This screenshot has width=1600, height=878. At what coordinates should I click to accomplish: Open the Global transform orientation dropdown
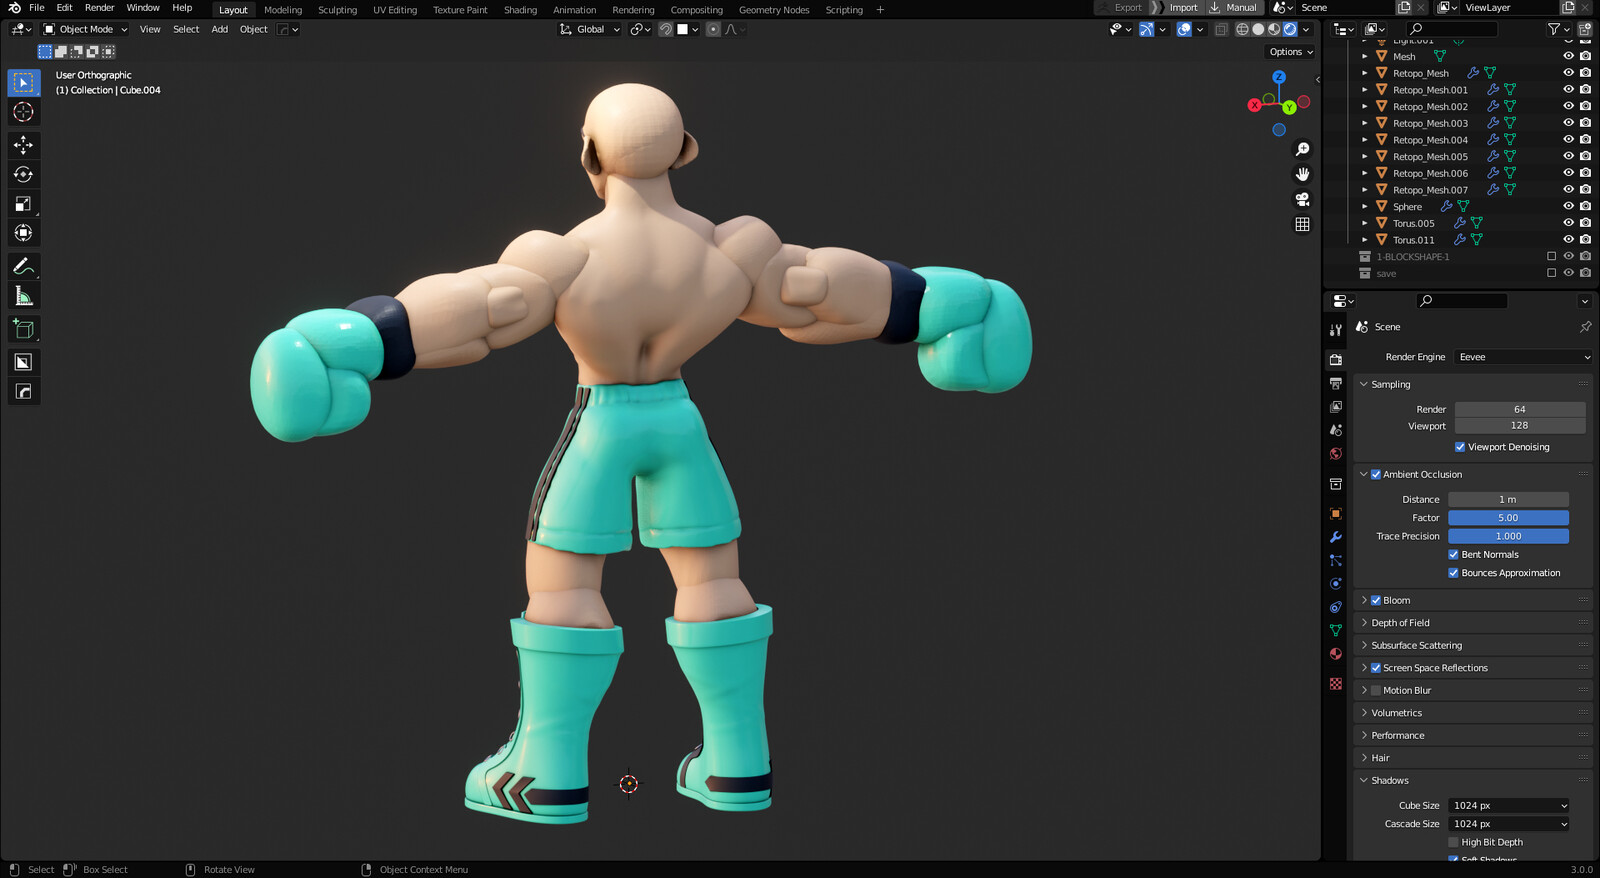coord(590,29)
